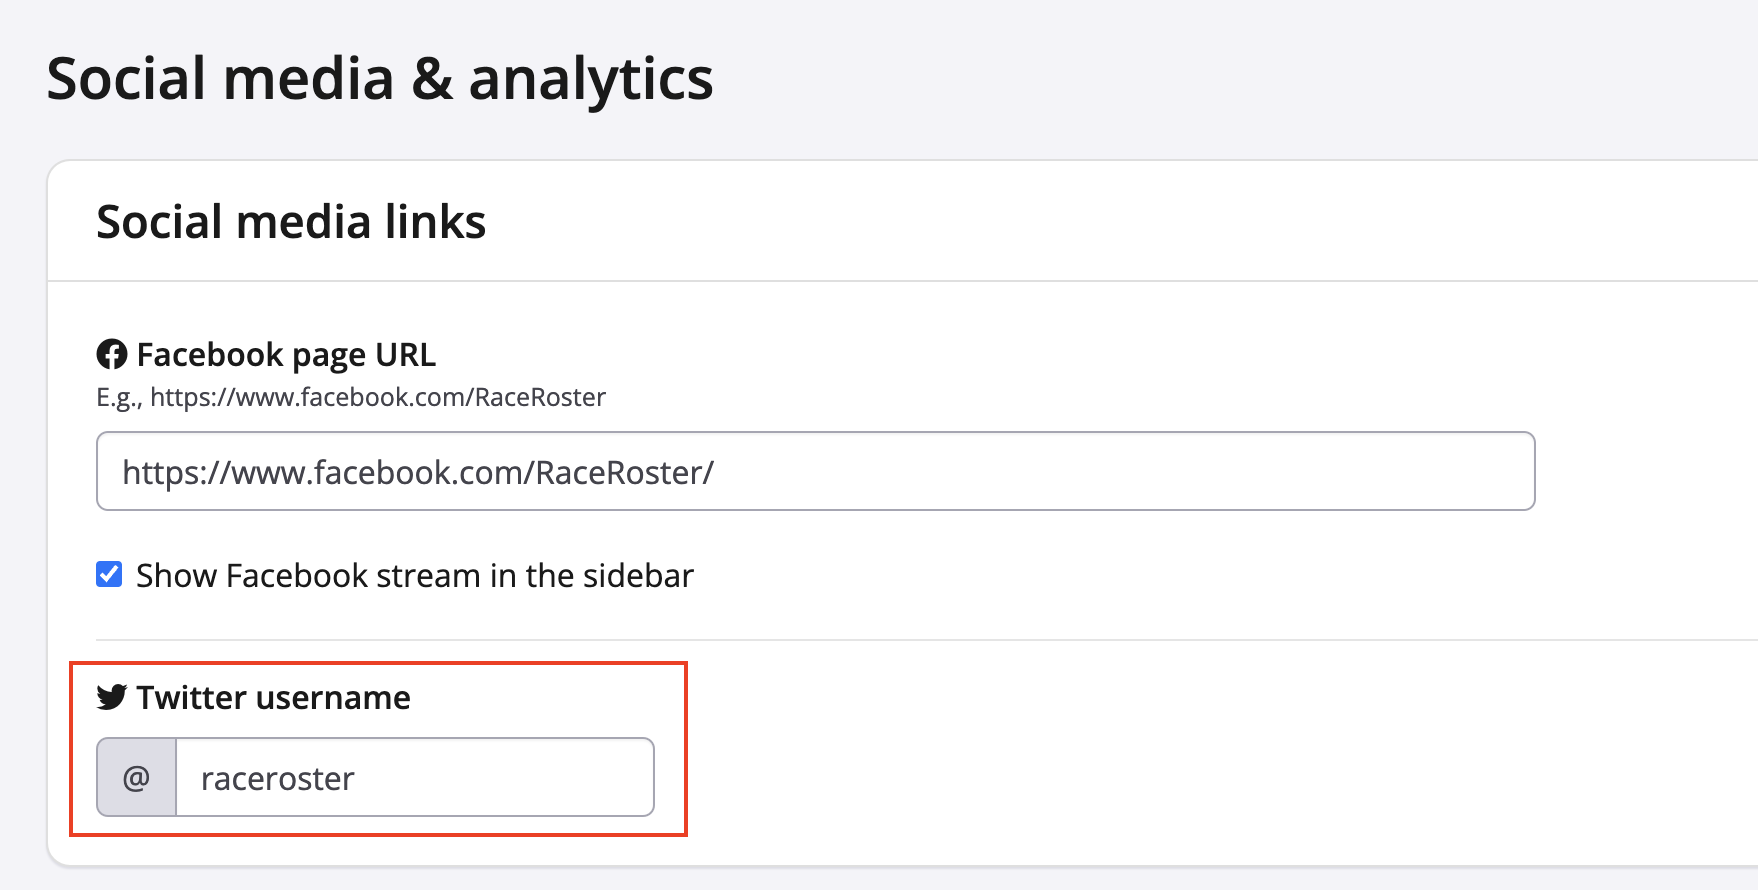This screenshot has height=890, width=1758.
Task: Click the word "analytics" in the page title
Action: (591, 79)
